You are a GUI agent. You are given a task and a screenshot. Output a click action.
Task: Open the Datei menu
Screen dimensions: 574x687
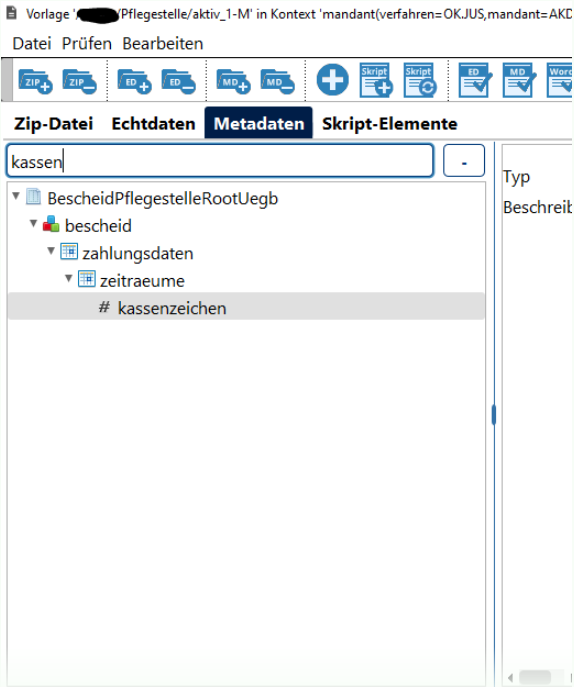click(x=32, y=44)
